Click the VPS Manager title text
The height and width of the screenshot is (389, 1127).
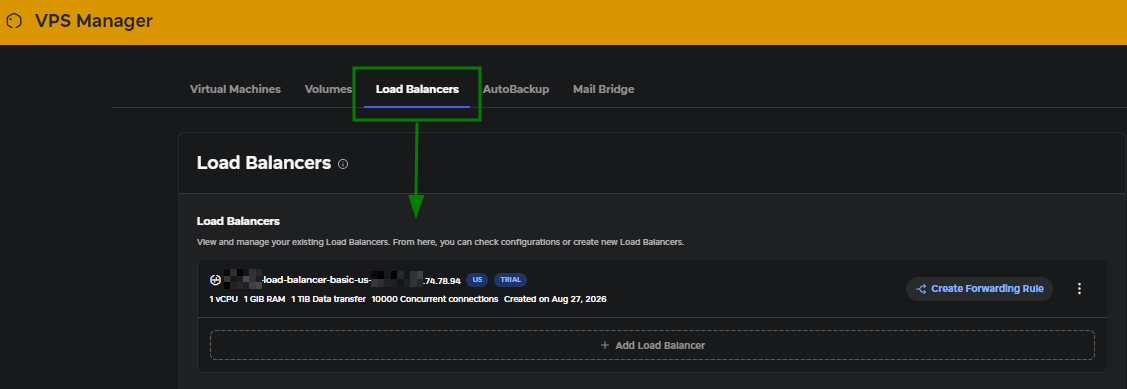pyautogui.click(x=93, y=21)
